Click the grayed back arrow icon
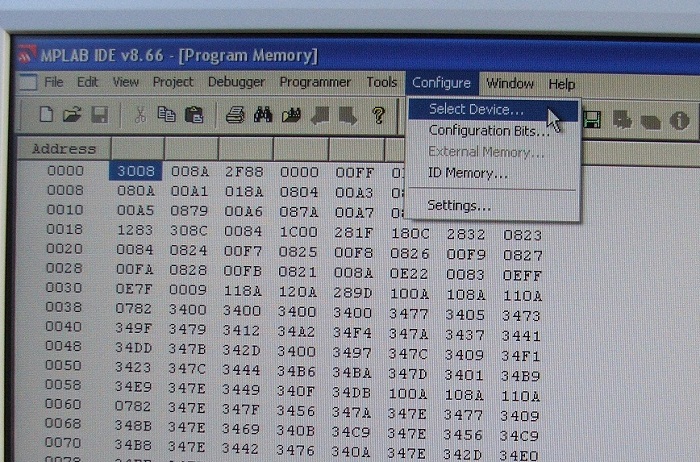Viewport: 700px width, 462px height. click(x=320, y=116)
